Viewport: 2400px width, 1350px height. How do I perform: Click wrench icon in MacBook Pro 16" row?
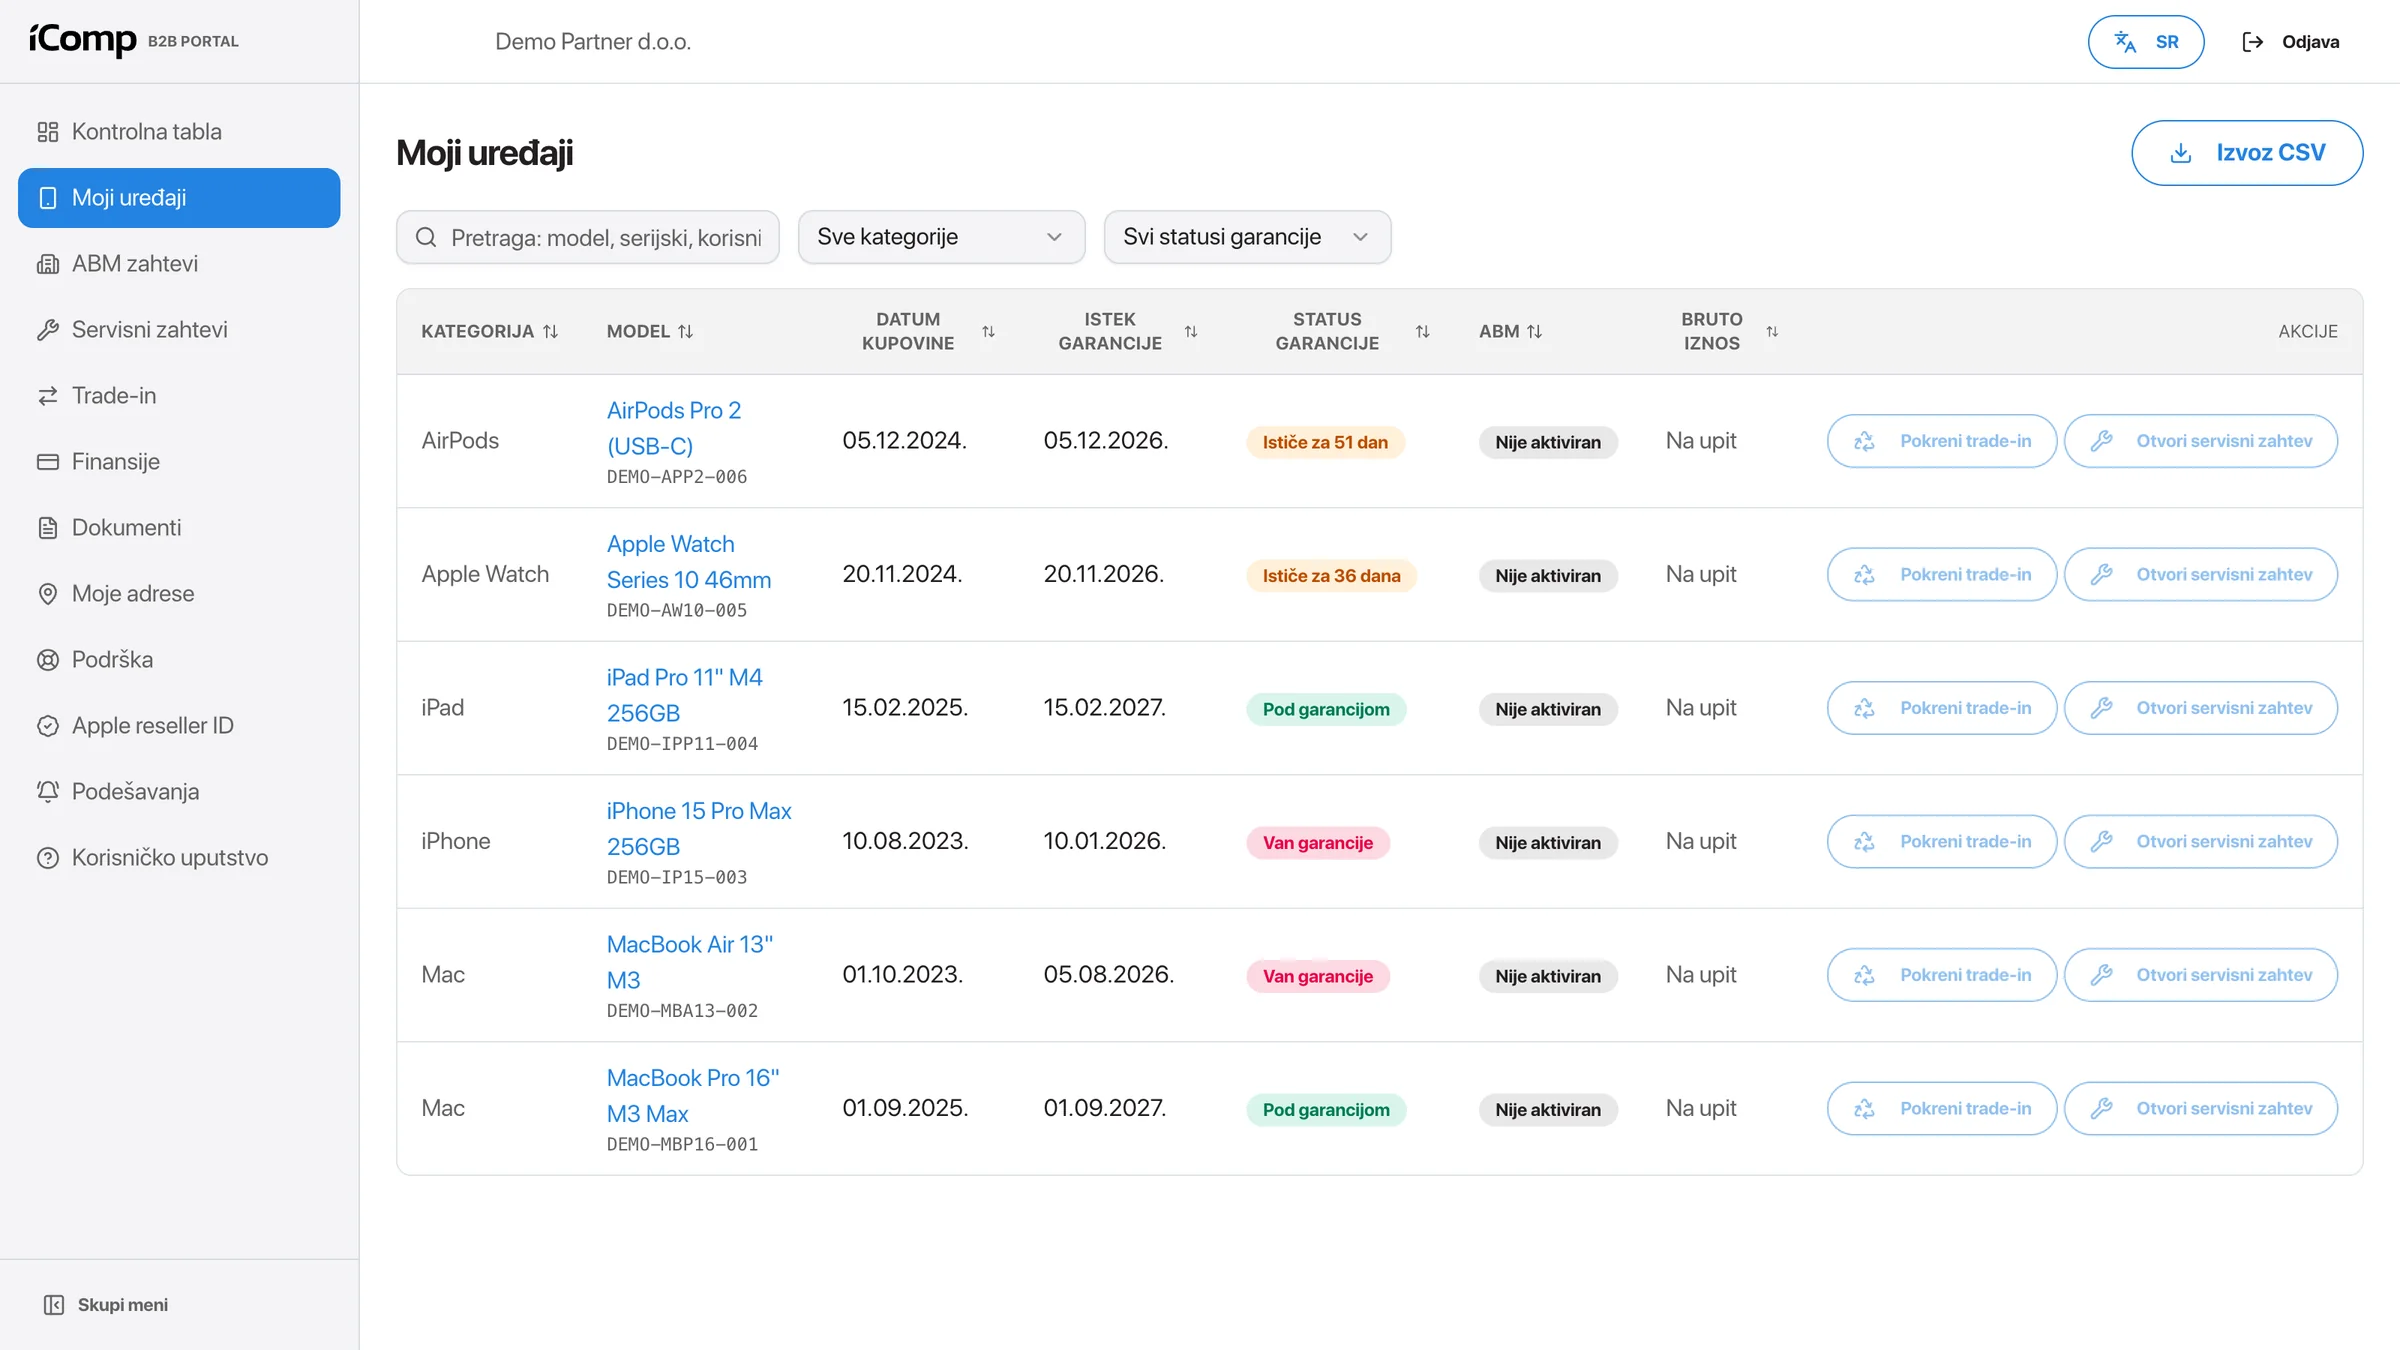point(2101,1108)
